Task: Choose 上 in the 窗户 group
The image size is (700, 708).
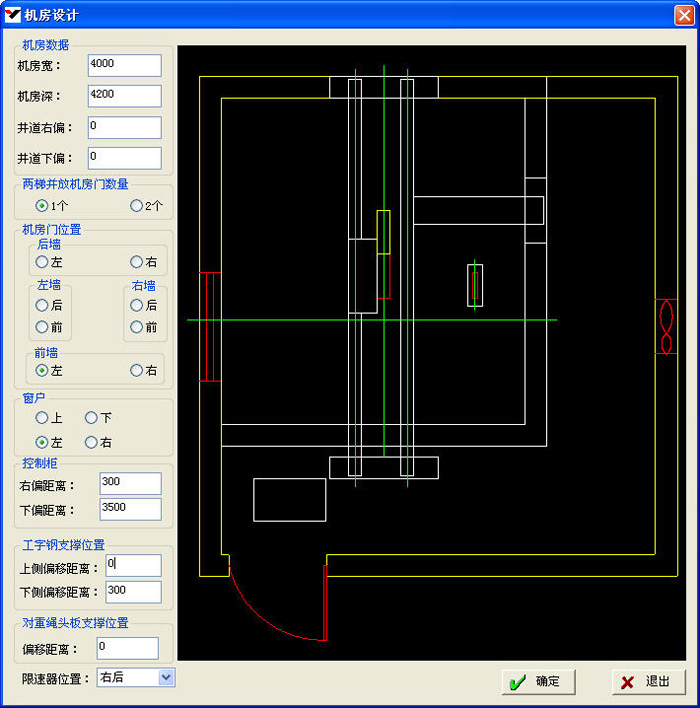Action: [42, 418]
